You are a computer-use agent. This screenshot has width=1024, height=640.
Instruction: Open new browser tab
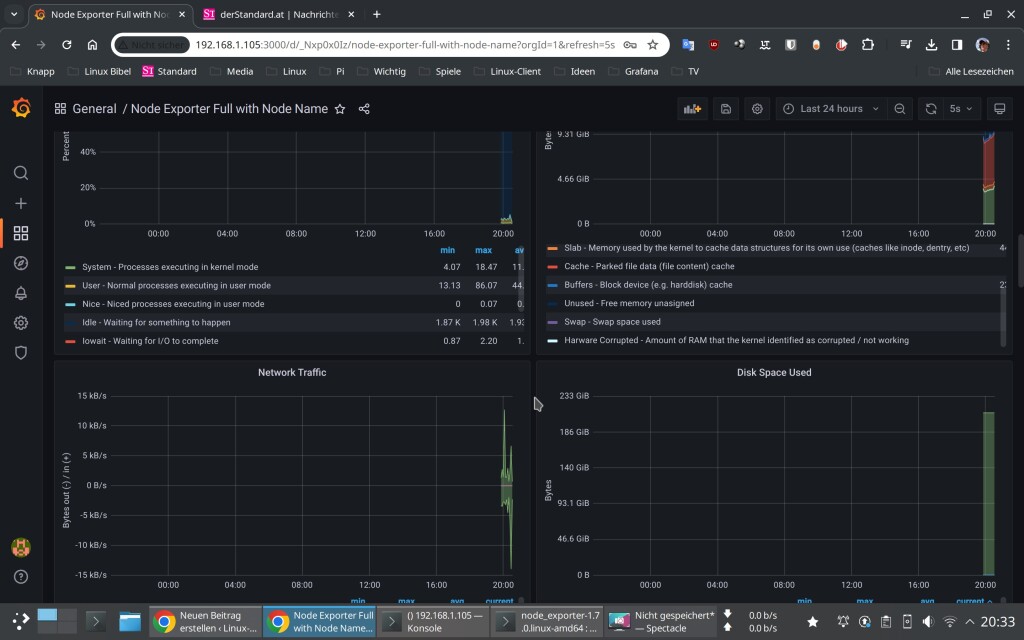pyautogui.click(x=377, y=14)
